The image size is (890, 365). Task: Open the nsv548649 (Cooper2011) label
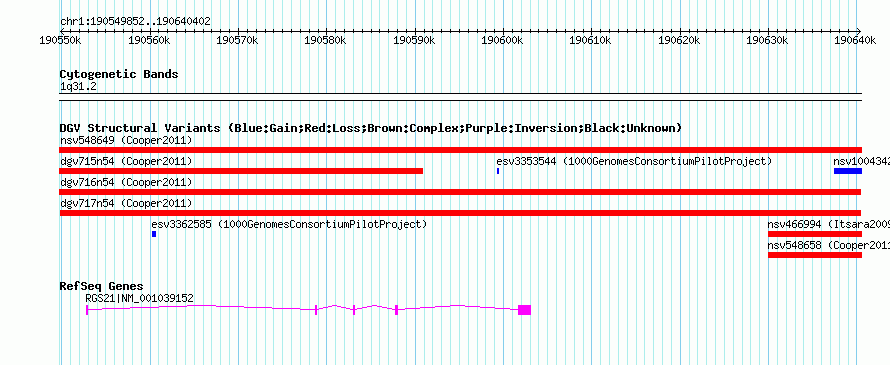[126, 140]
